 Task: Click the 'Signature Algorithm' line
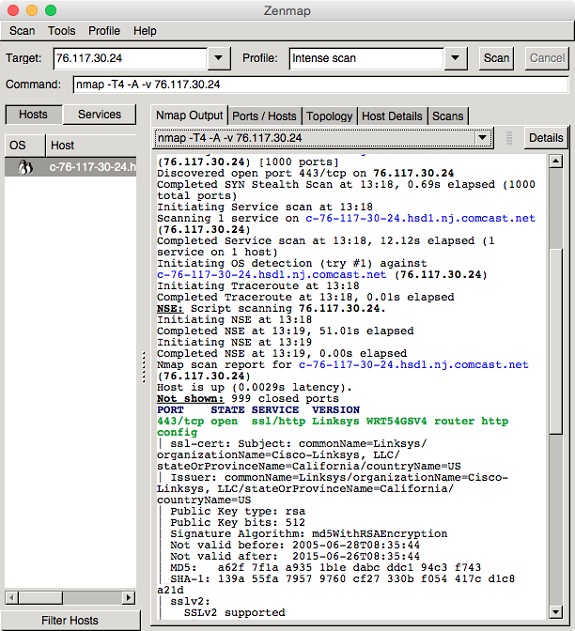click(x=309, y=534)
